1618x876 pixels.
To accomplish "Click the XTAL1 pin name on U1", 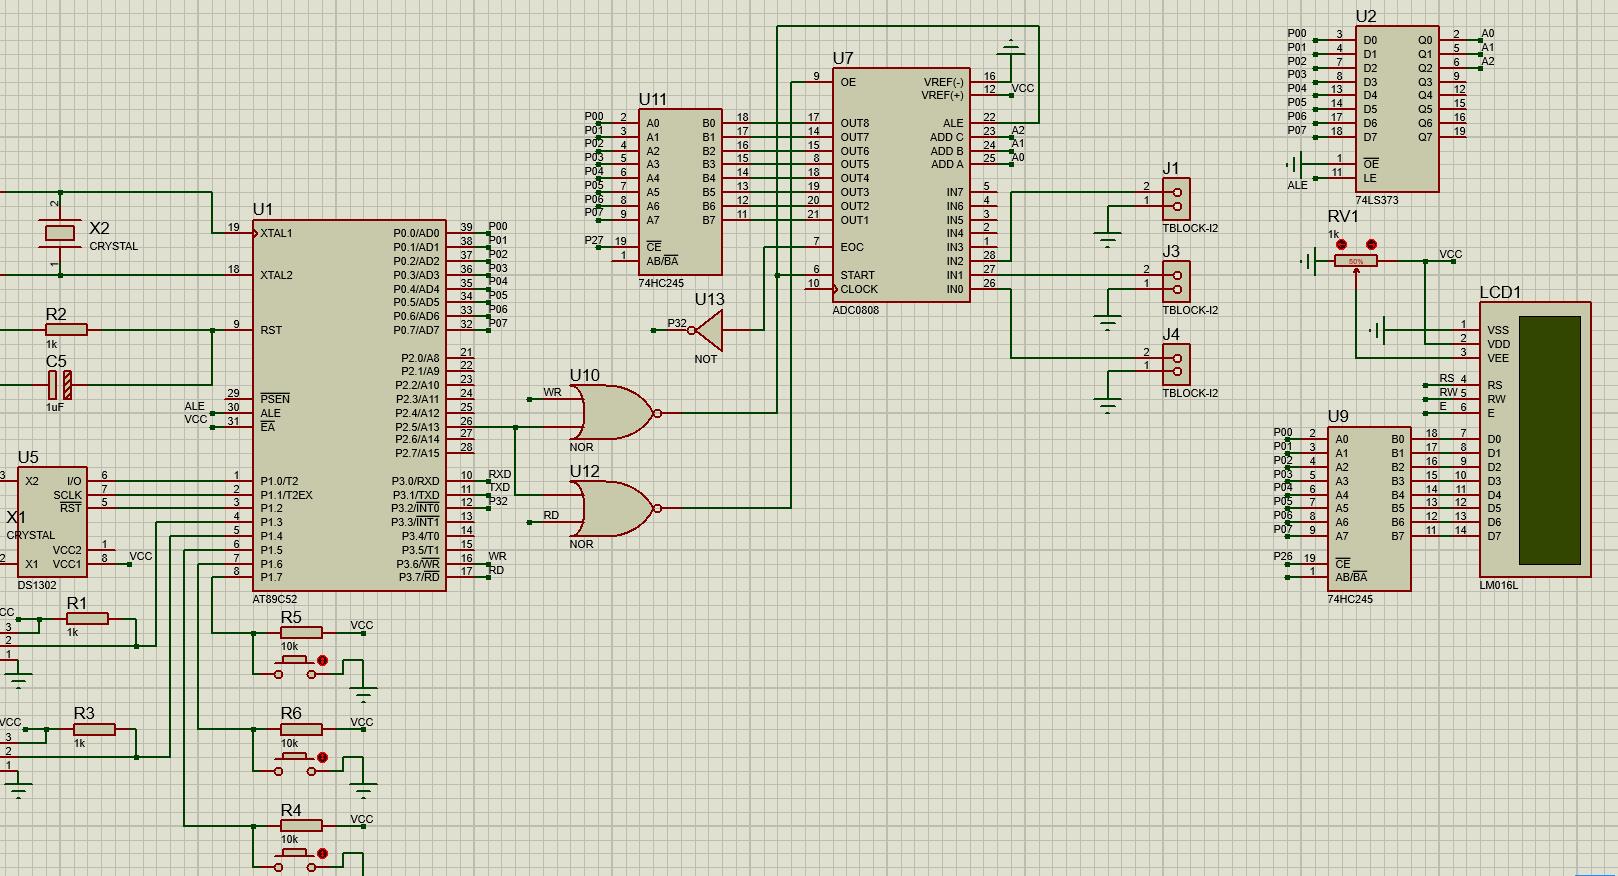I will tap(276, 234).
